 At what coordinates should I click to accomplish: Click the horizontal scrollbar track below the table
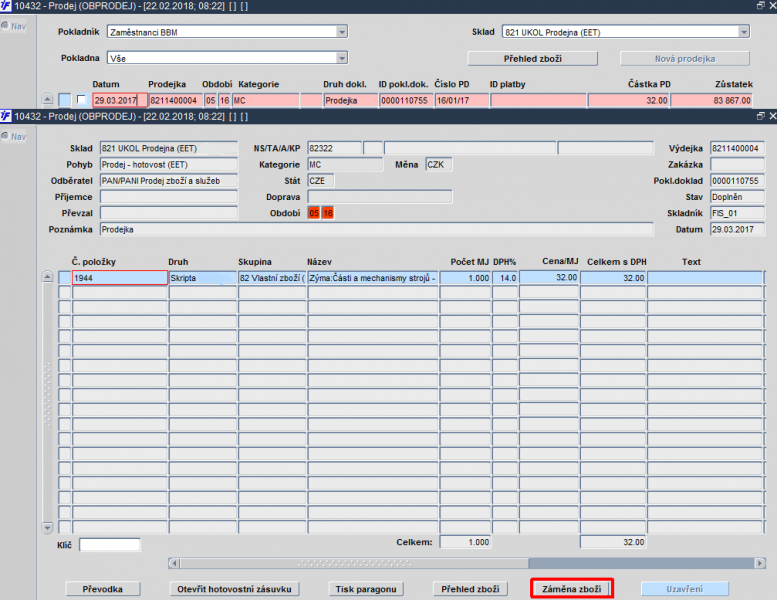350,563
